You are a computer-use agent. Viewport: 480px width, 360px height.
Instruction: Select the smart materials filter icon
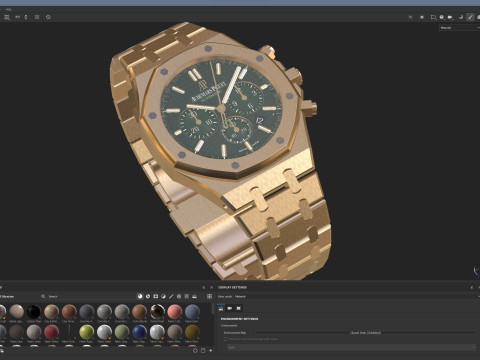148,296
